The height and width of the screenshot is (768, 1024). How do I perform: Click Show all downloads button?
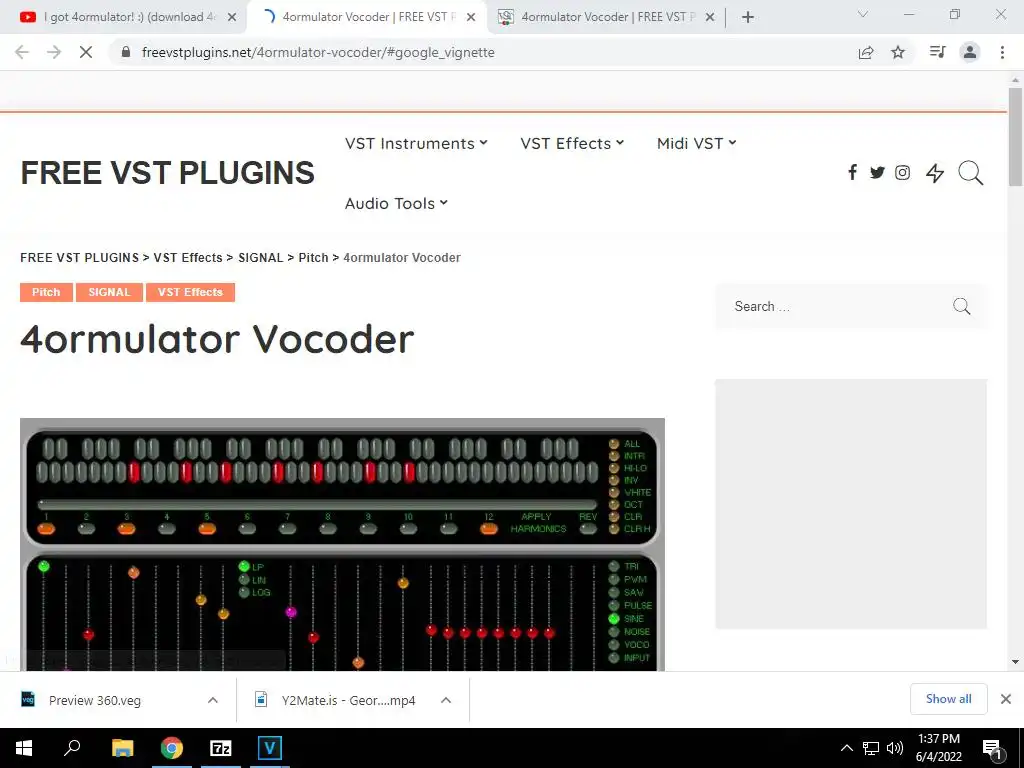pyautogui.click(x=948, y=699)
